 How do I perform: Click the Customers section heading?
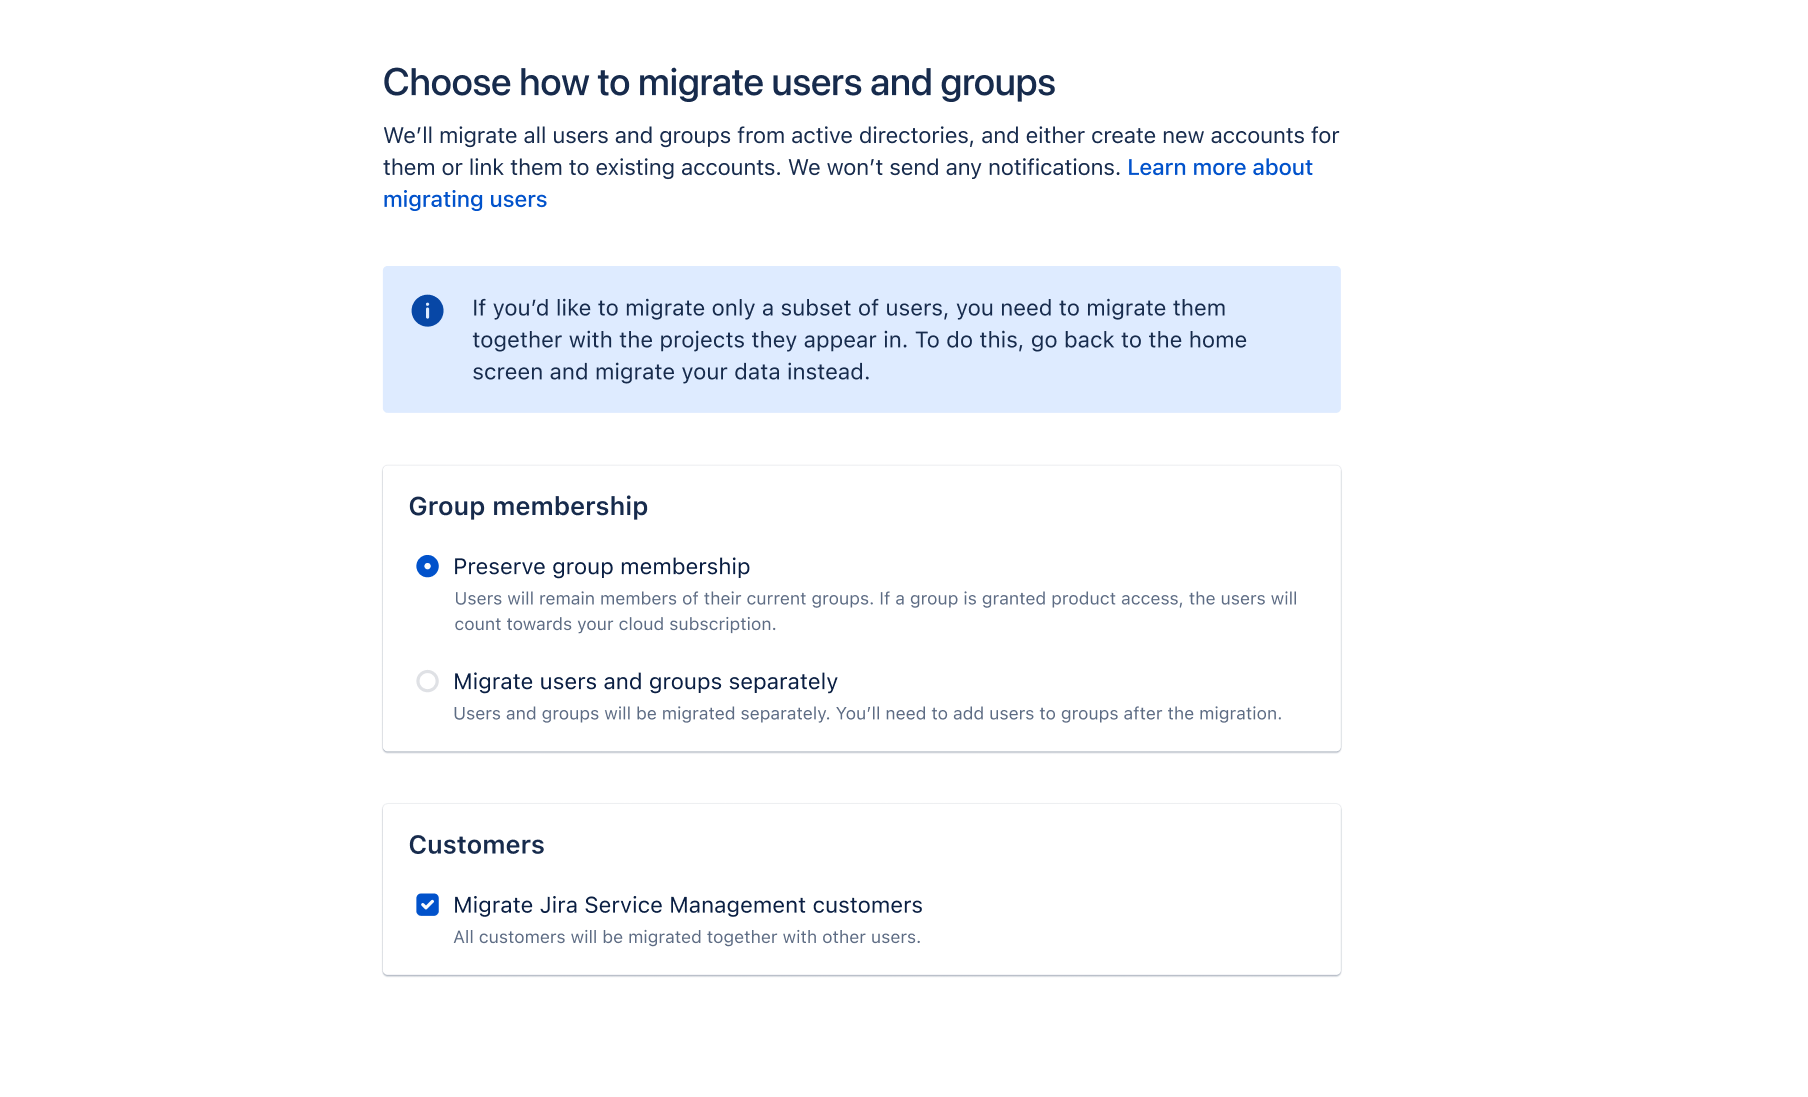(x=476, y=845)
